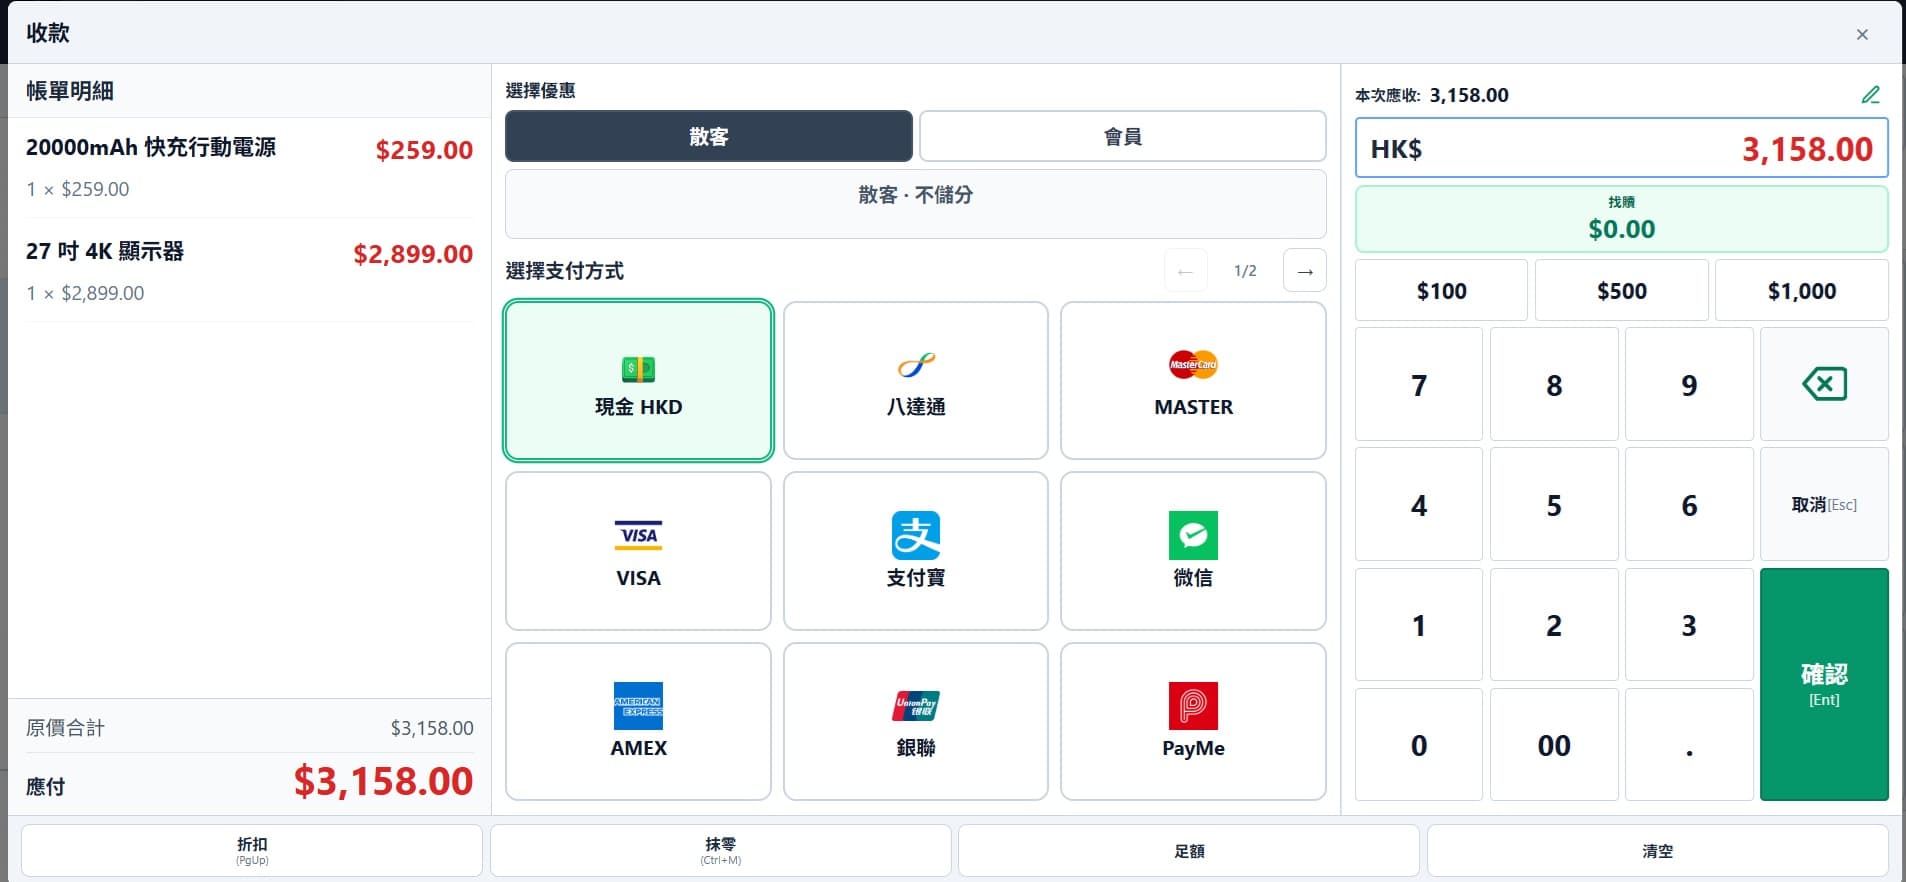Pick AMEX payment option
1906x882 pixels.
[x=638, y=721]
